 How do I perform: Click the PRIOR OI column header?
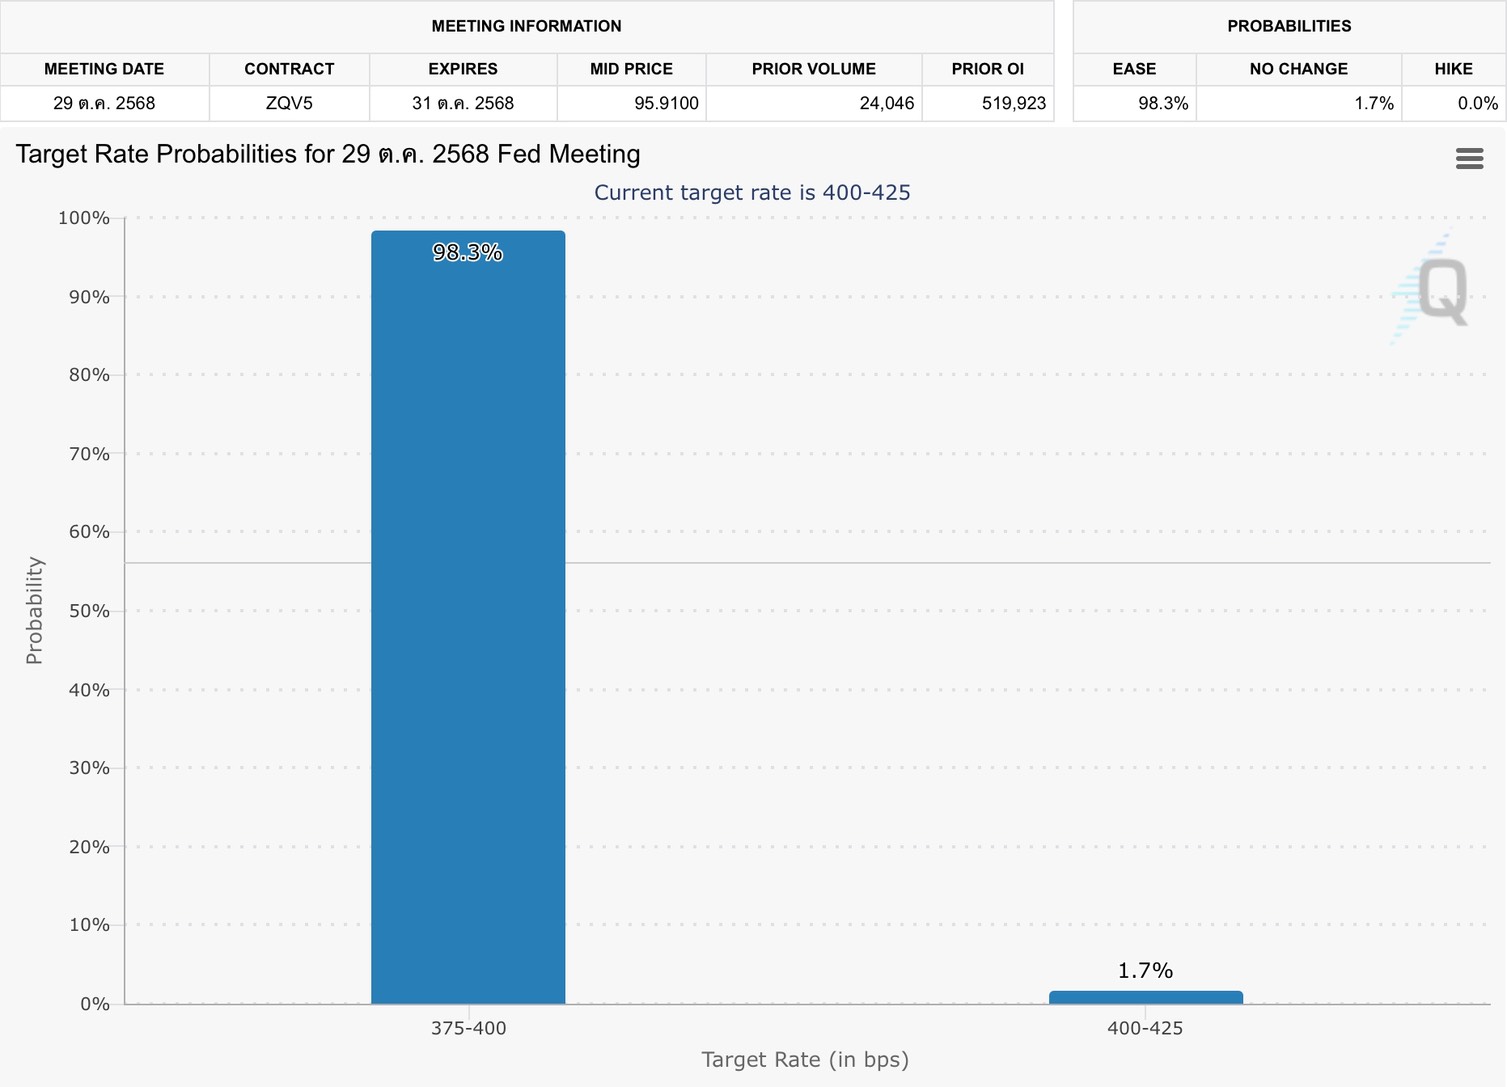[x=987, y=69]
